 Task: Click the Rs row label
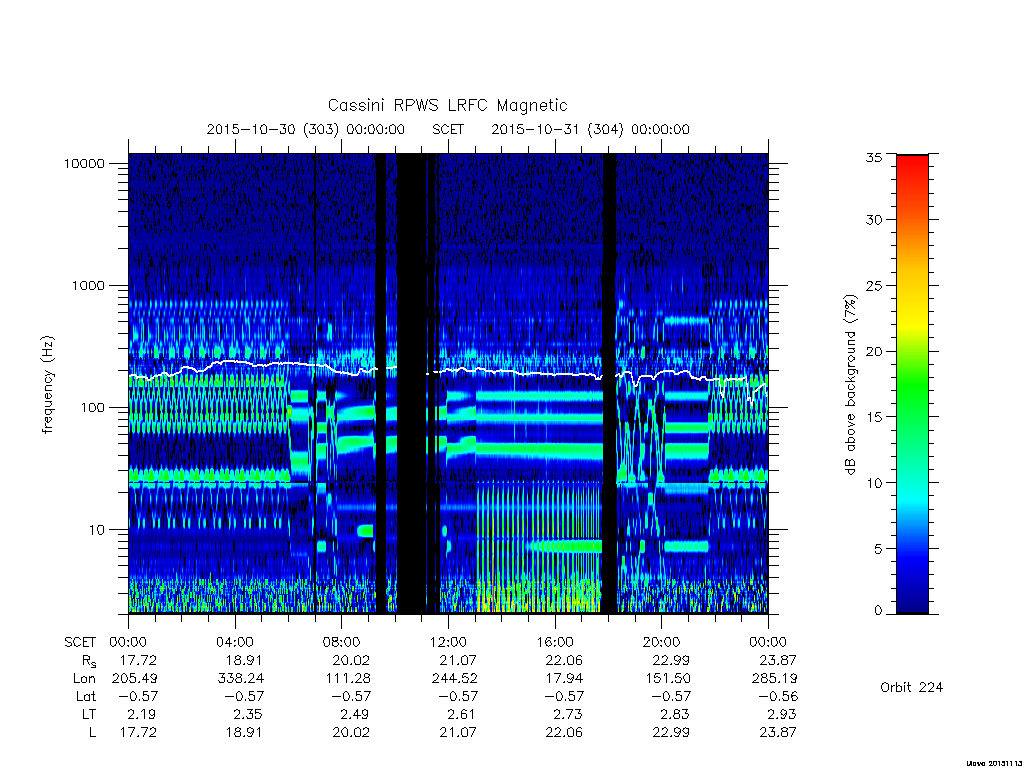pyautogui.click(x=88, y=661)
